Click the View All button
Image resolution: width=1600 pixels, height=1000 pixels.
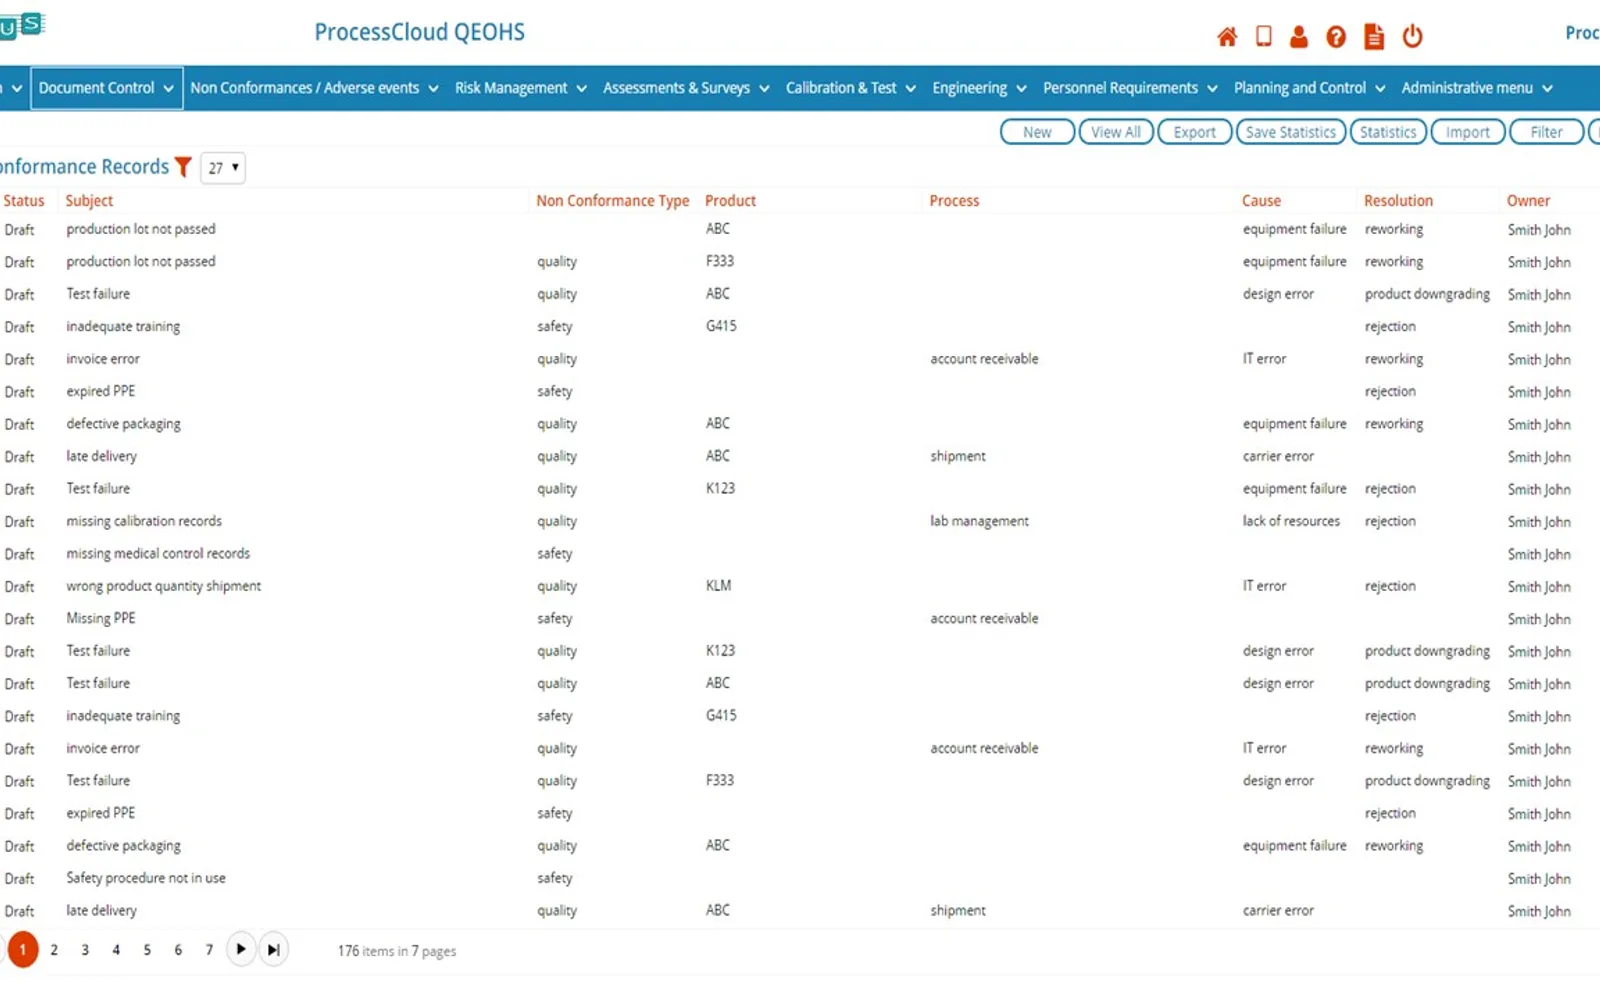point(1116,132)
